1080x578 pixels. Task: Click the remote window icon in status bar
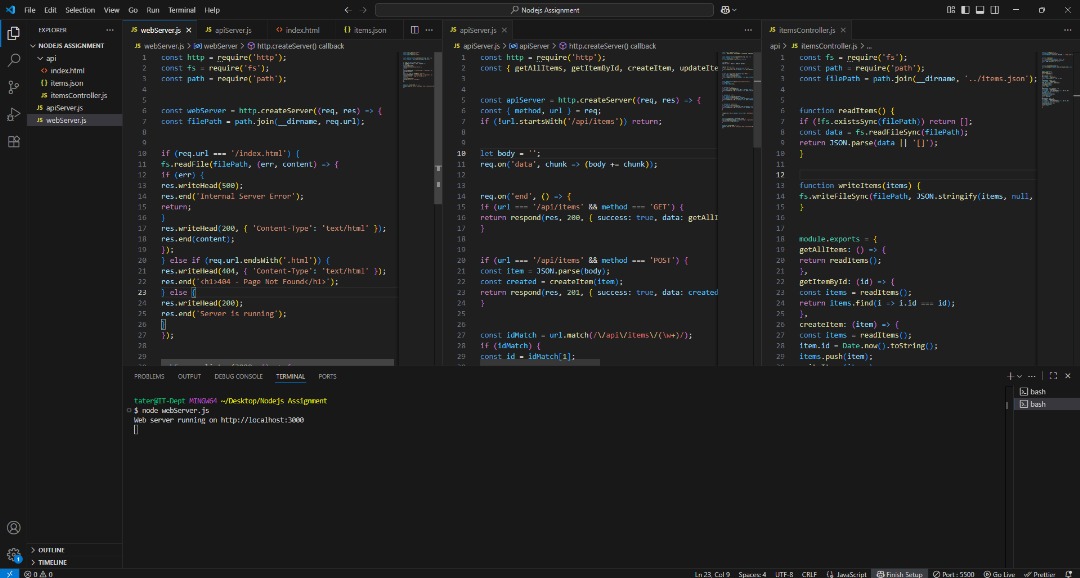9,574
